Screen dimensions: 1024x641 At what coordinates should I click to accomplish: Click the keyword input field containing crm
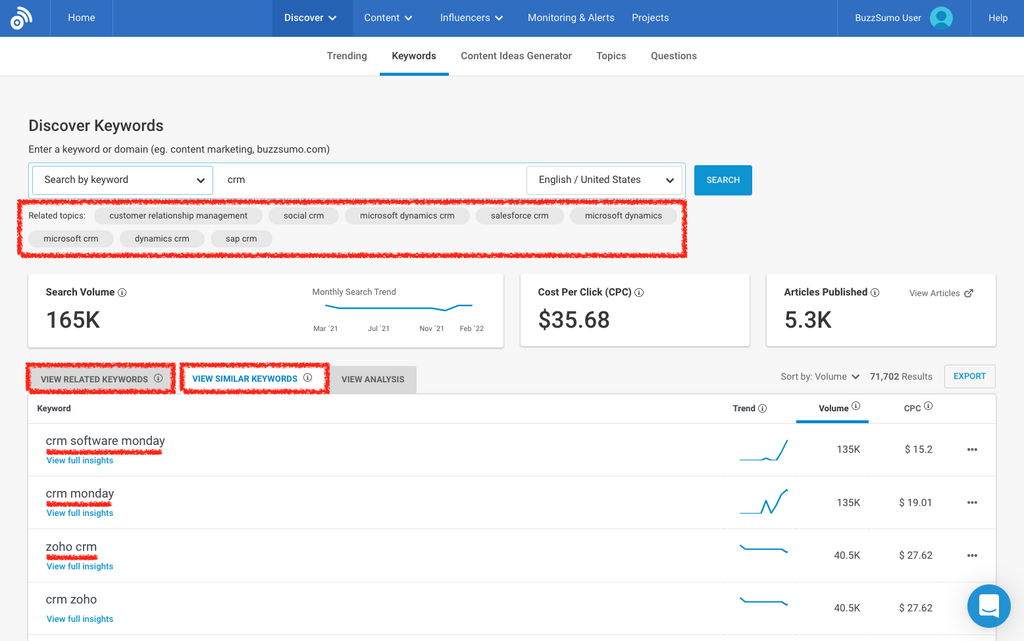370,180
